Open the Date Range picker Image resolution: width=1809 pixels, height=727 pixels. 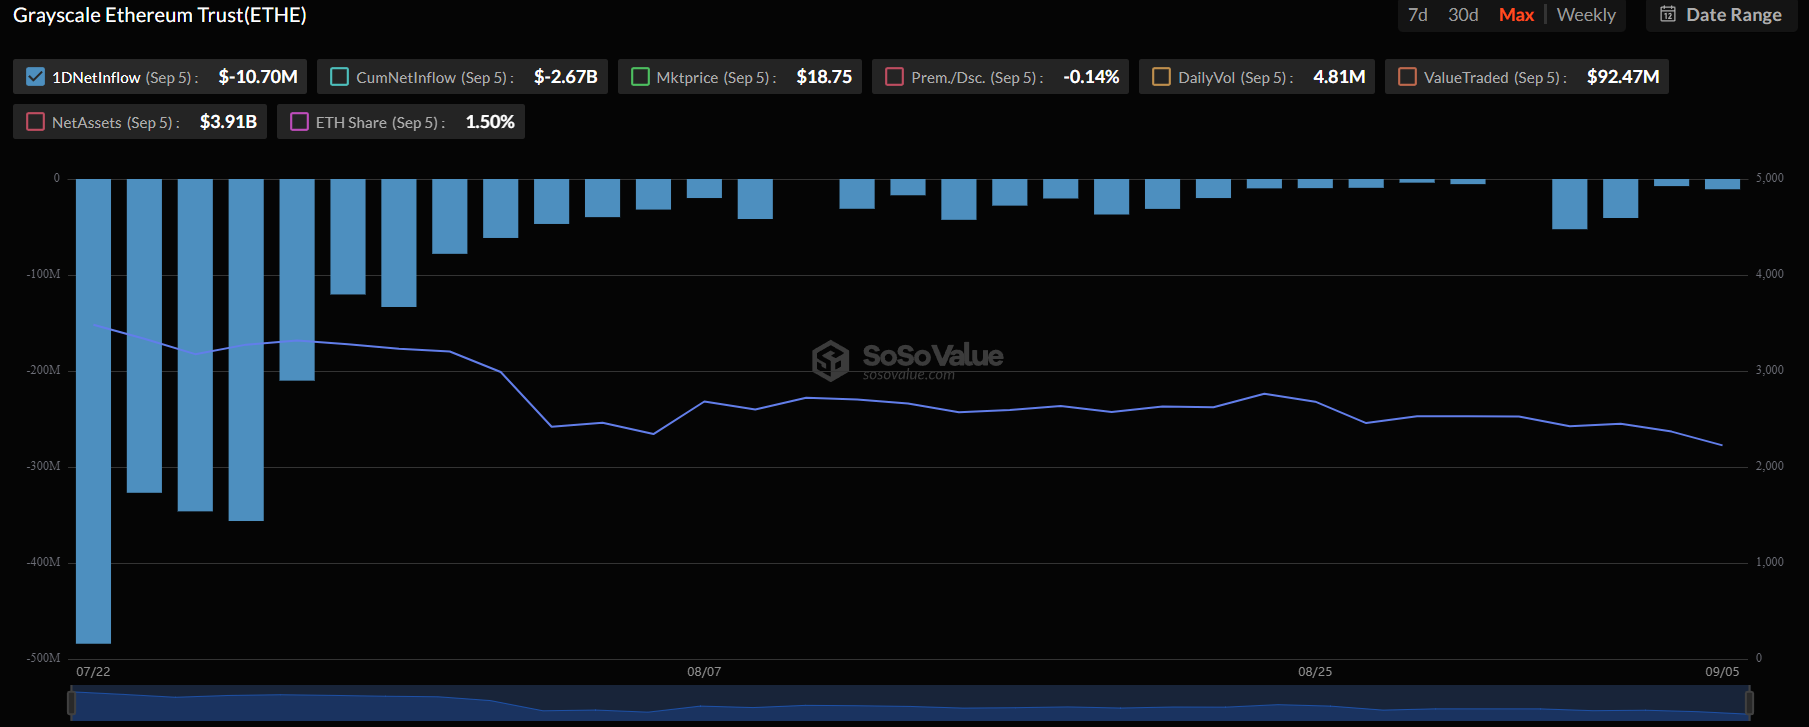click(x=1721, y=15)
